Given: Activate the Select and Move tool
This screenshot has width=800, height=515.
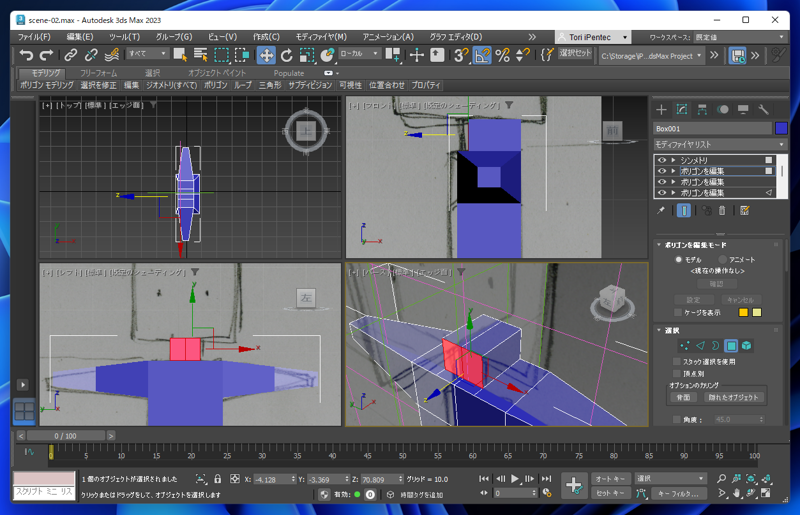Looking at the screenshot, I should coord(266,55).
